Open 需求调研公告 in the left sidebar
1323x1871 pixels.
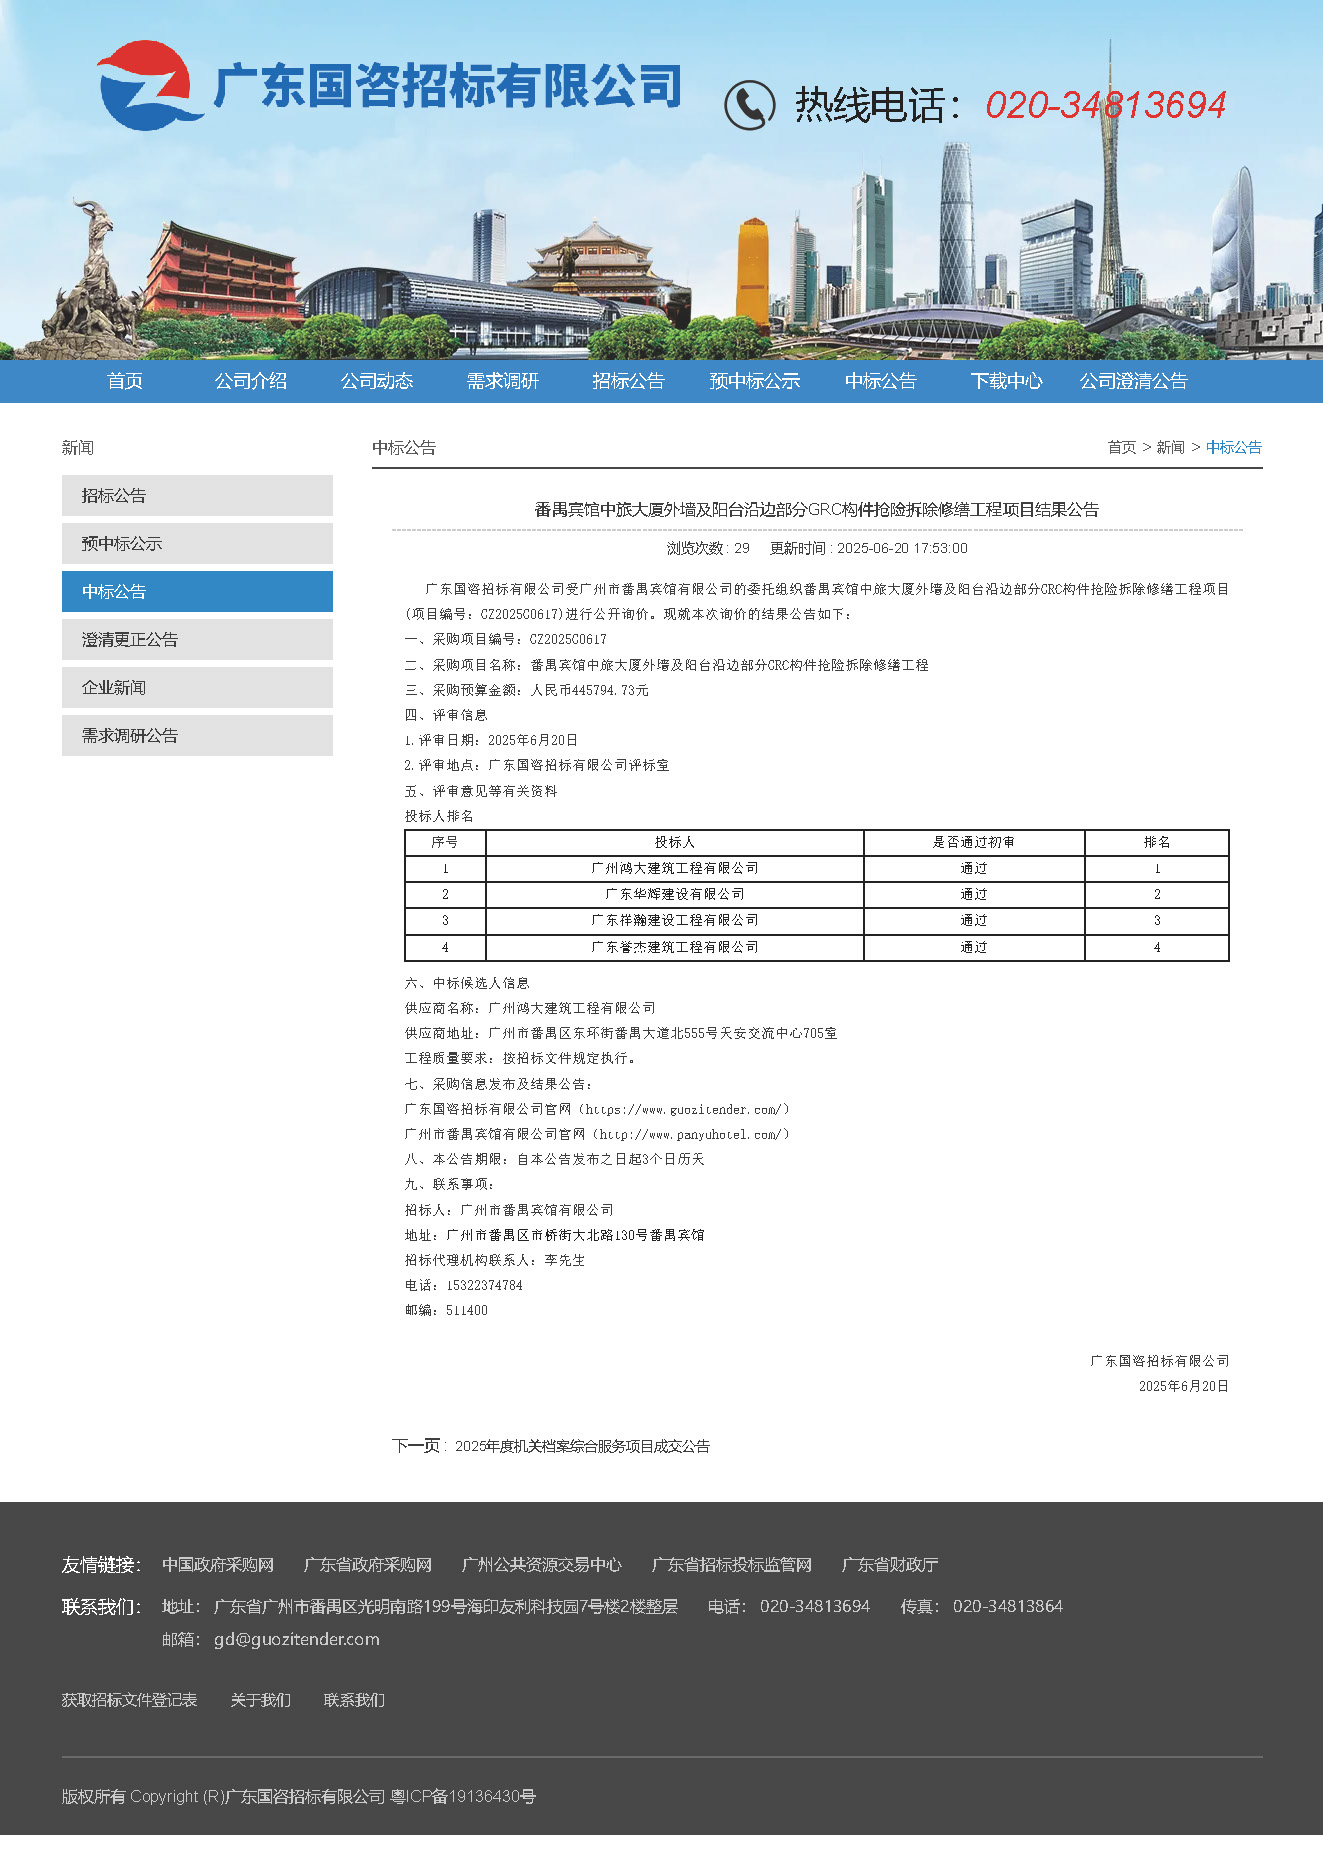[197, 735]
